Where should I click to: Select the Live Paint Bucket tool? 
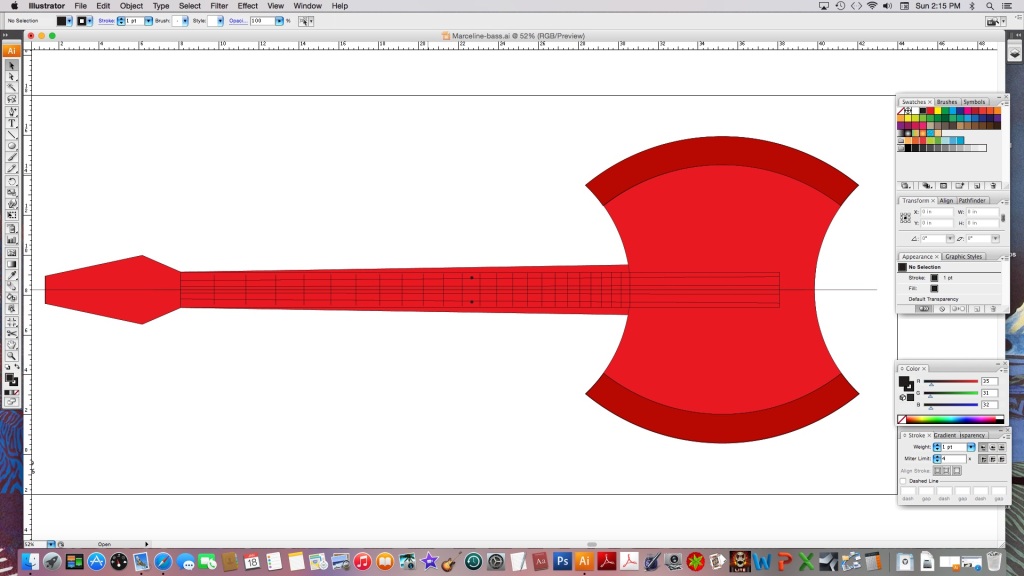pyautogui.click(x=12, y=298)
